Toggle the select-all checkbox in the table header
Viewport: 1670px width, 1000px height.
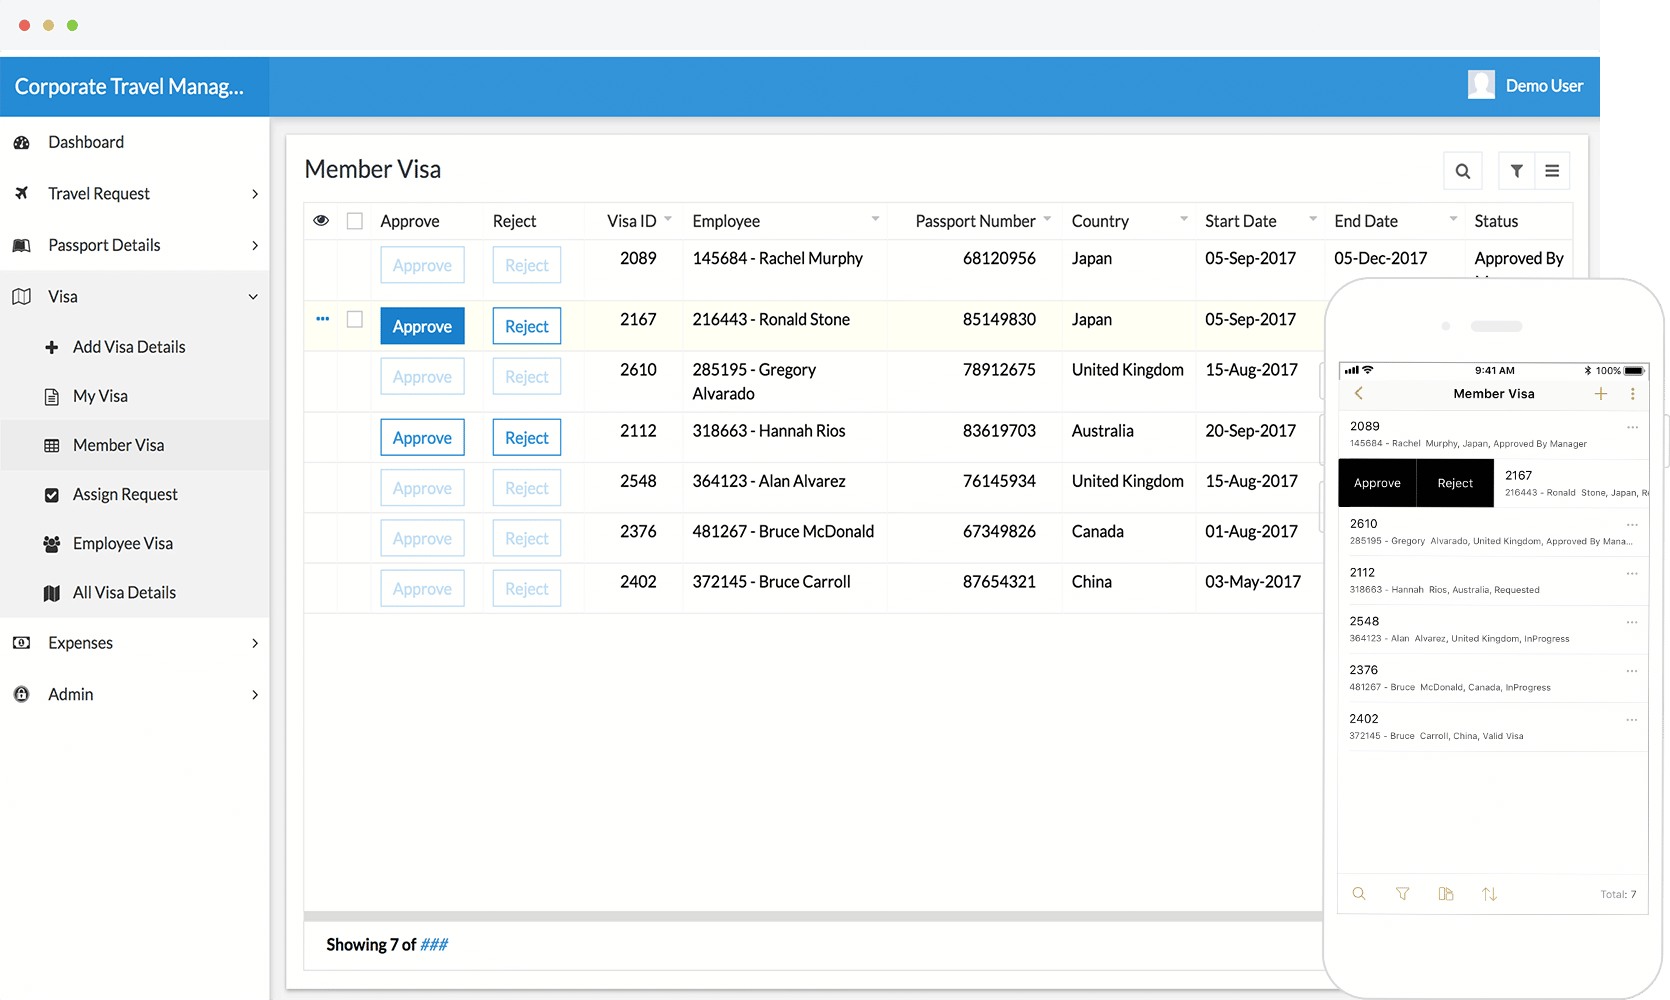355,220
